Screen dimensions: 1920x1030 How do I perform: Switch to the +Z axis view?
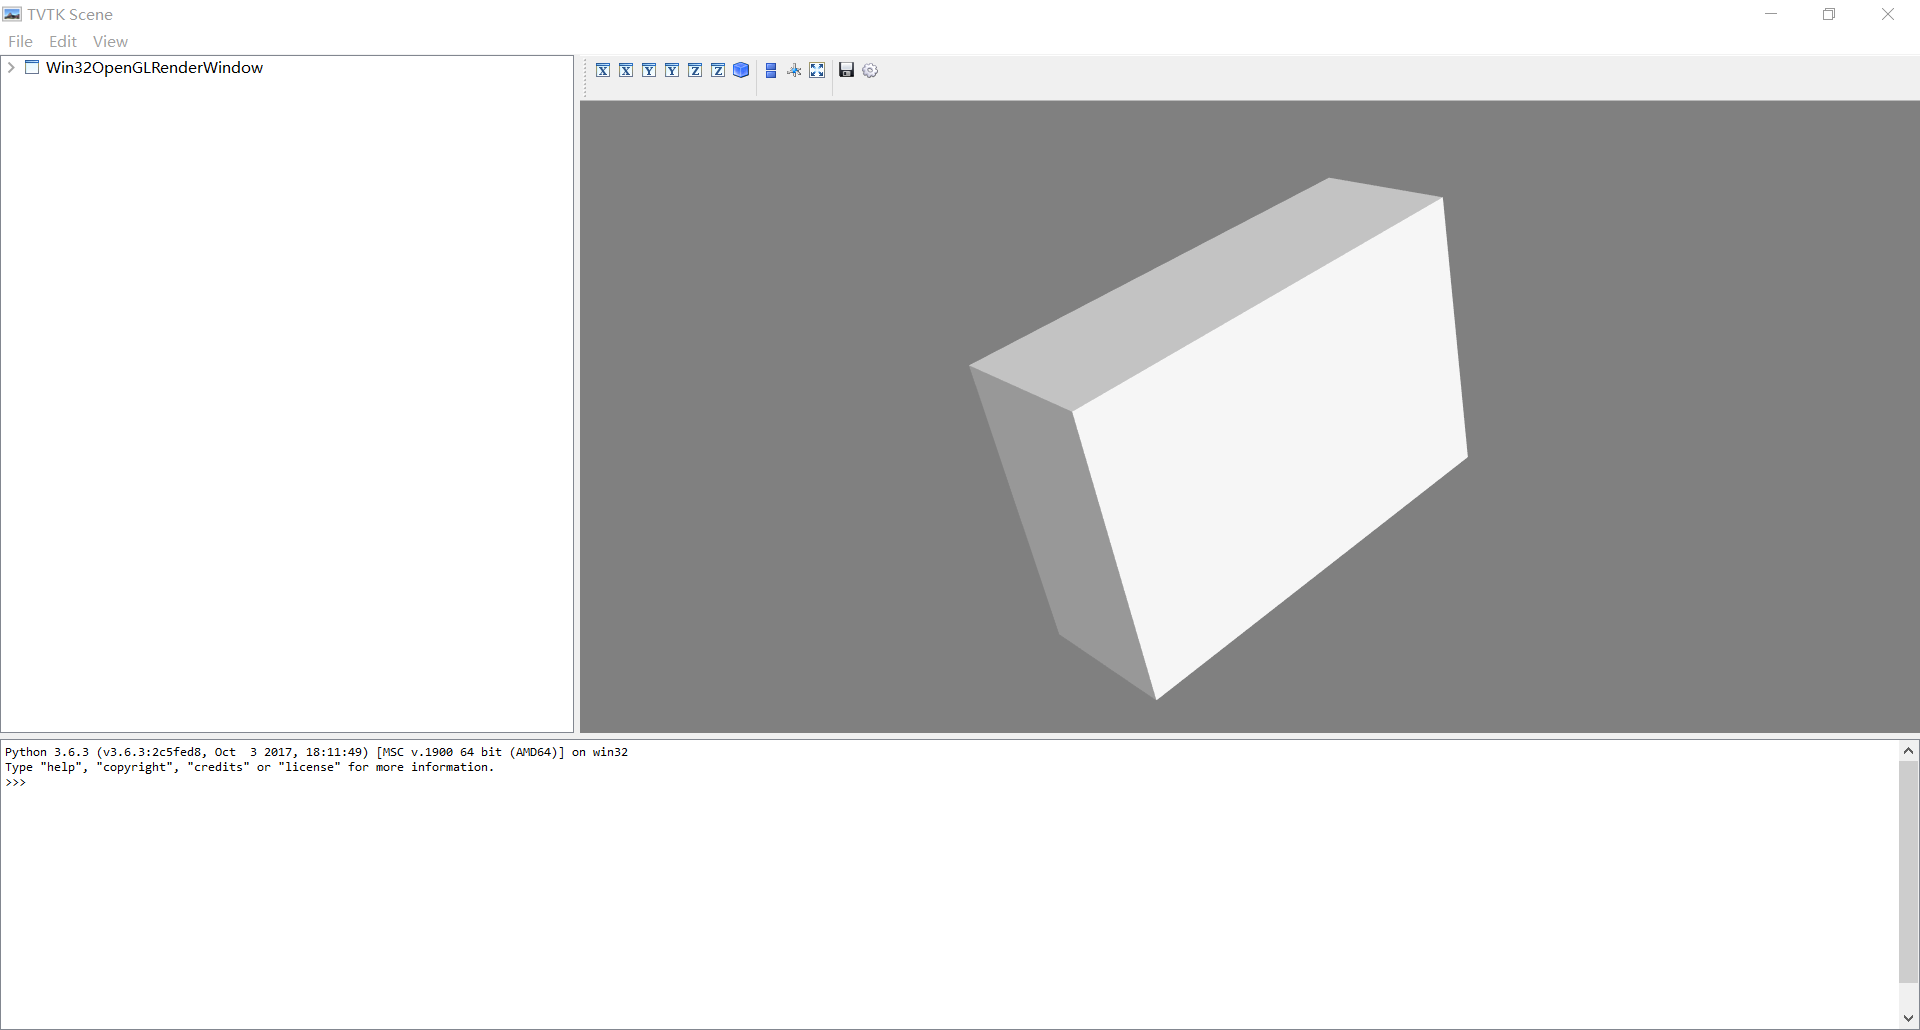click(x=694, y=70)
